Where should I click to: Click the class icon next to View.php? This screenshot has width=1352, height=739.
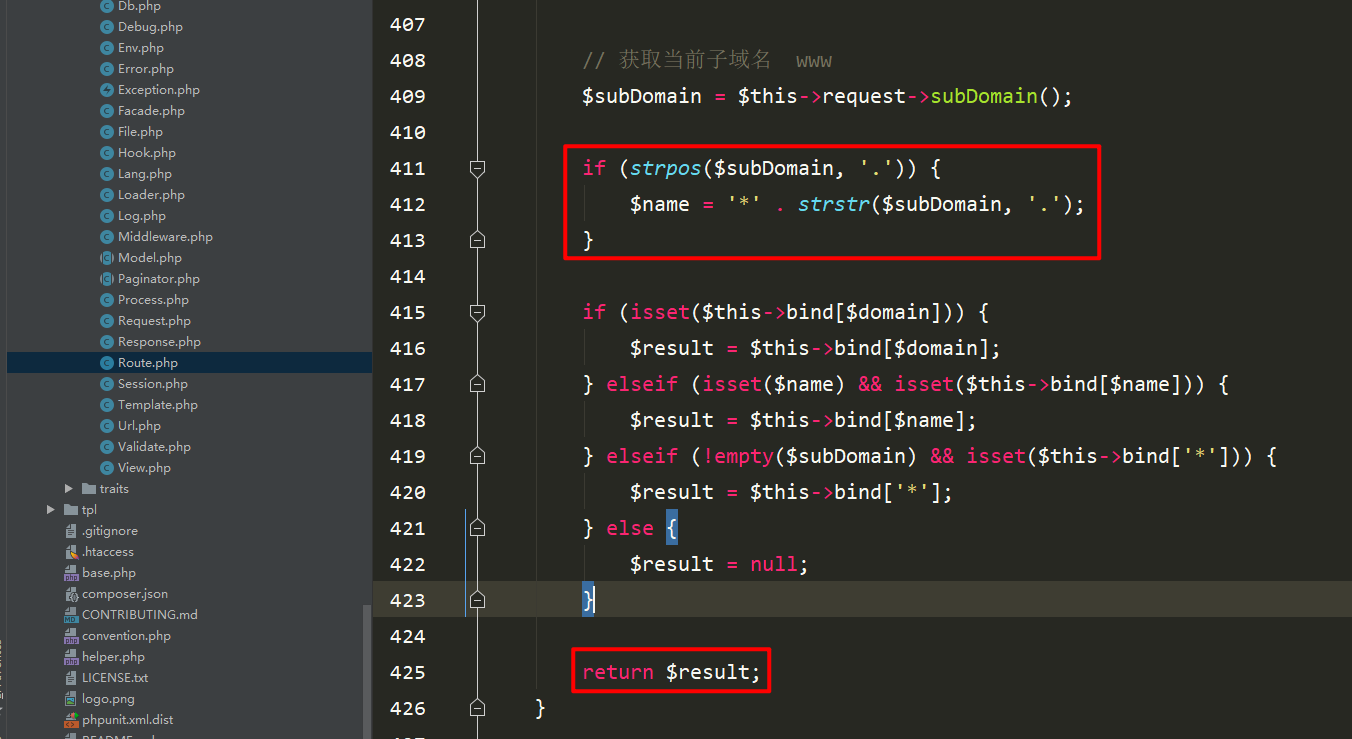point(107,468)
